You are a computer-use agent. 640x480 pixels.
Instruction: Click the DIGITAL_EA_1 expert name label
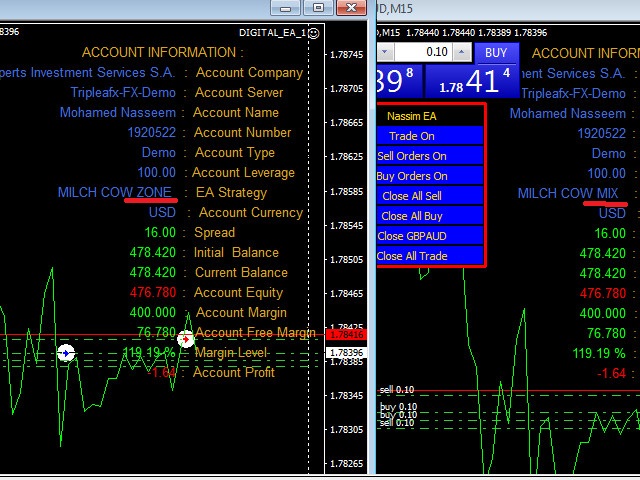tap(272, 33)
